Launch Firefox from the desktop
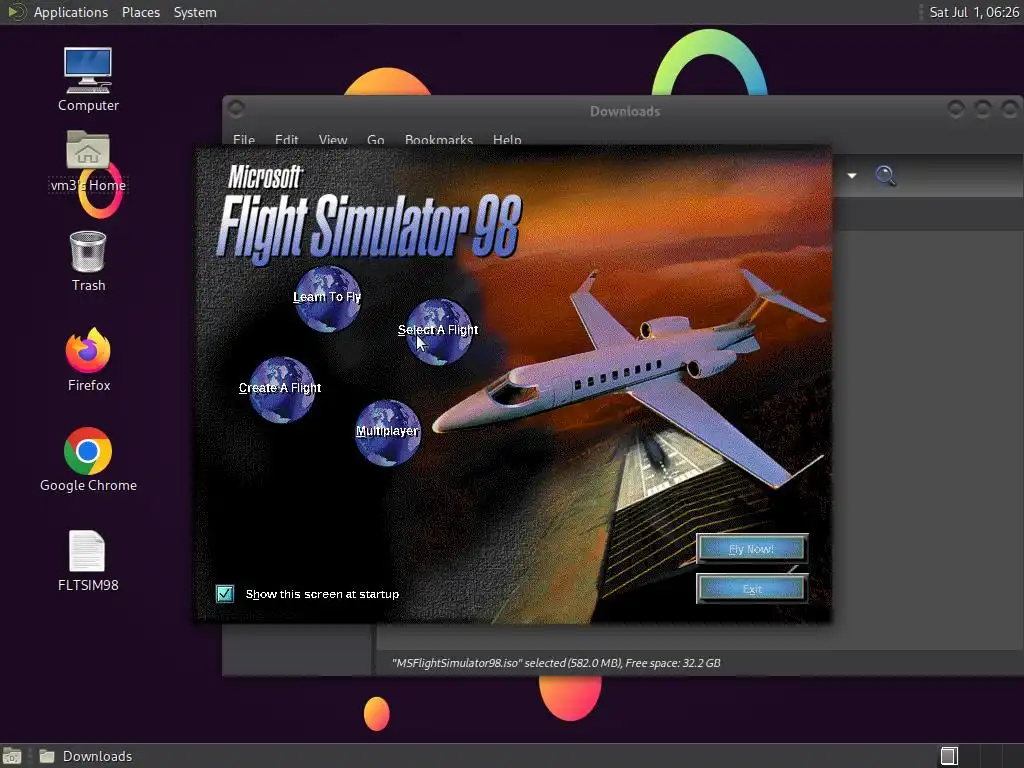Image resolution: width=1024 pixels, height=768 pixels. (x=88, y=360)
